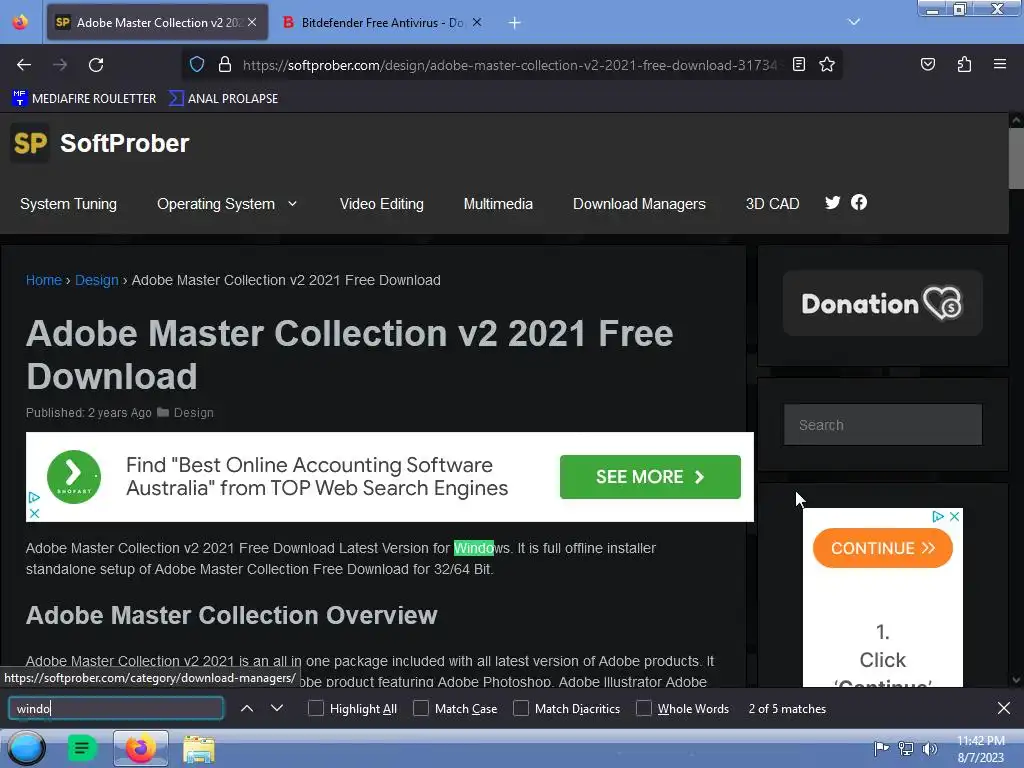The height and width of the screenshot is (768, 1024).
Task: Close the find bar with X
Action: point(1004,708)
